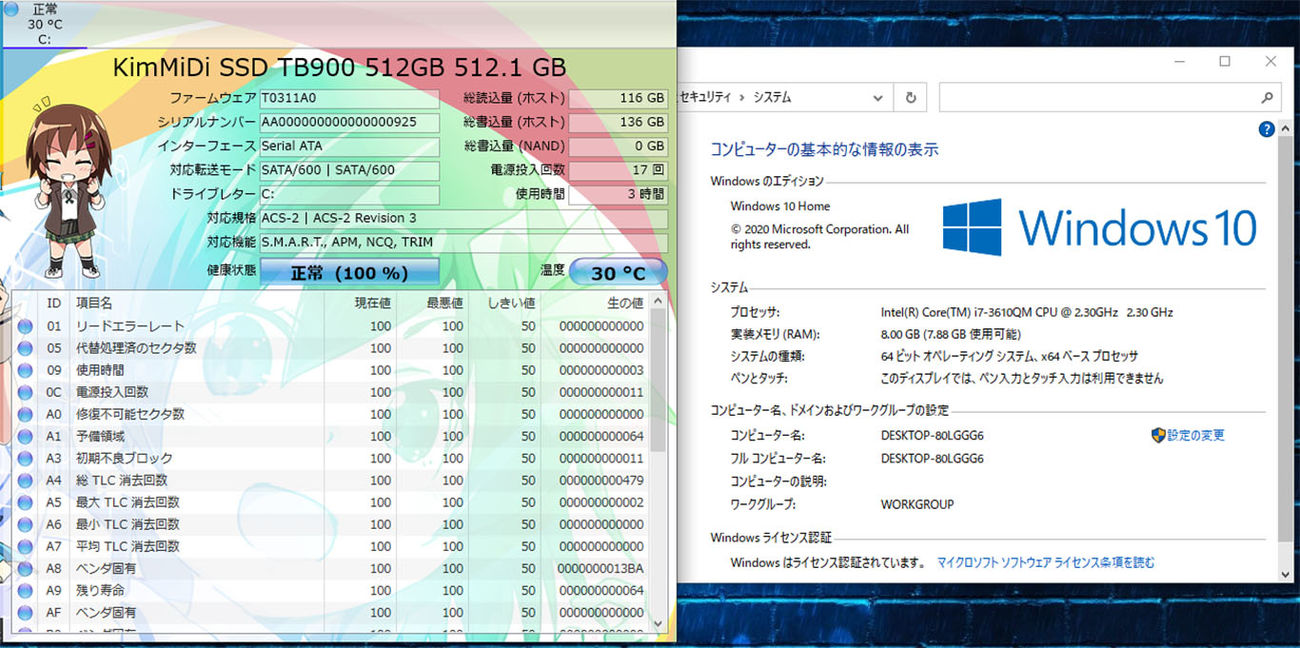The width and height of the screenshot is (1300, 648).
Task: Click the computer name DESKTOP-80LGGG6 beside コンピューター名
Action: 932,436
